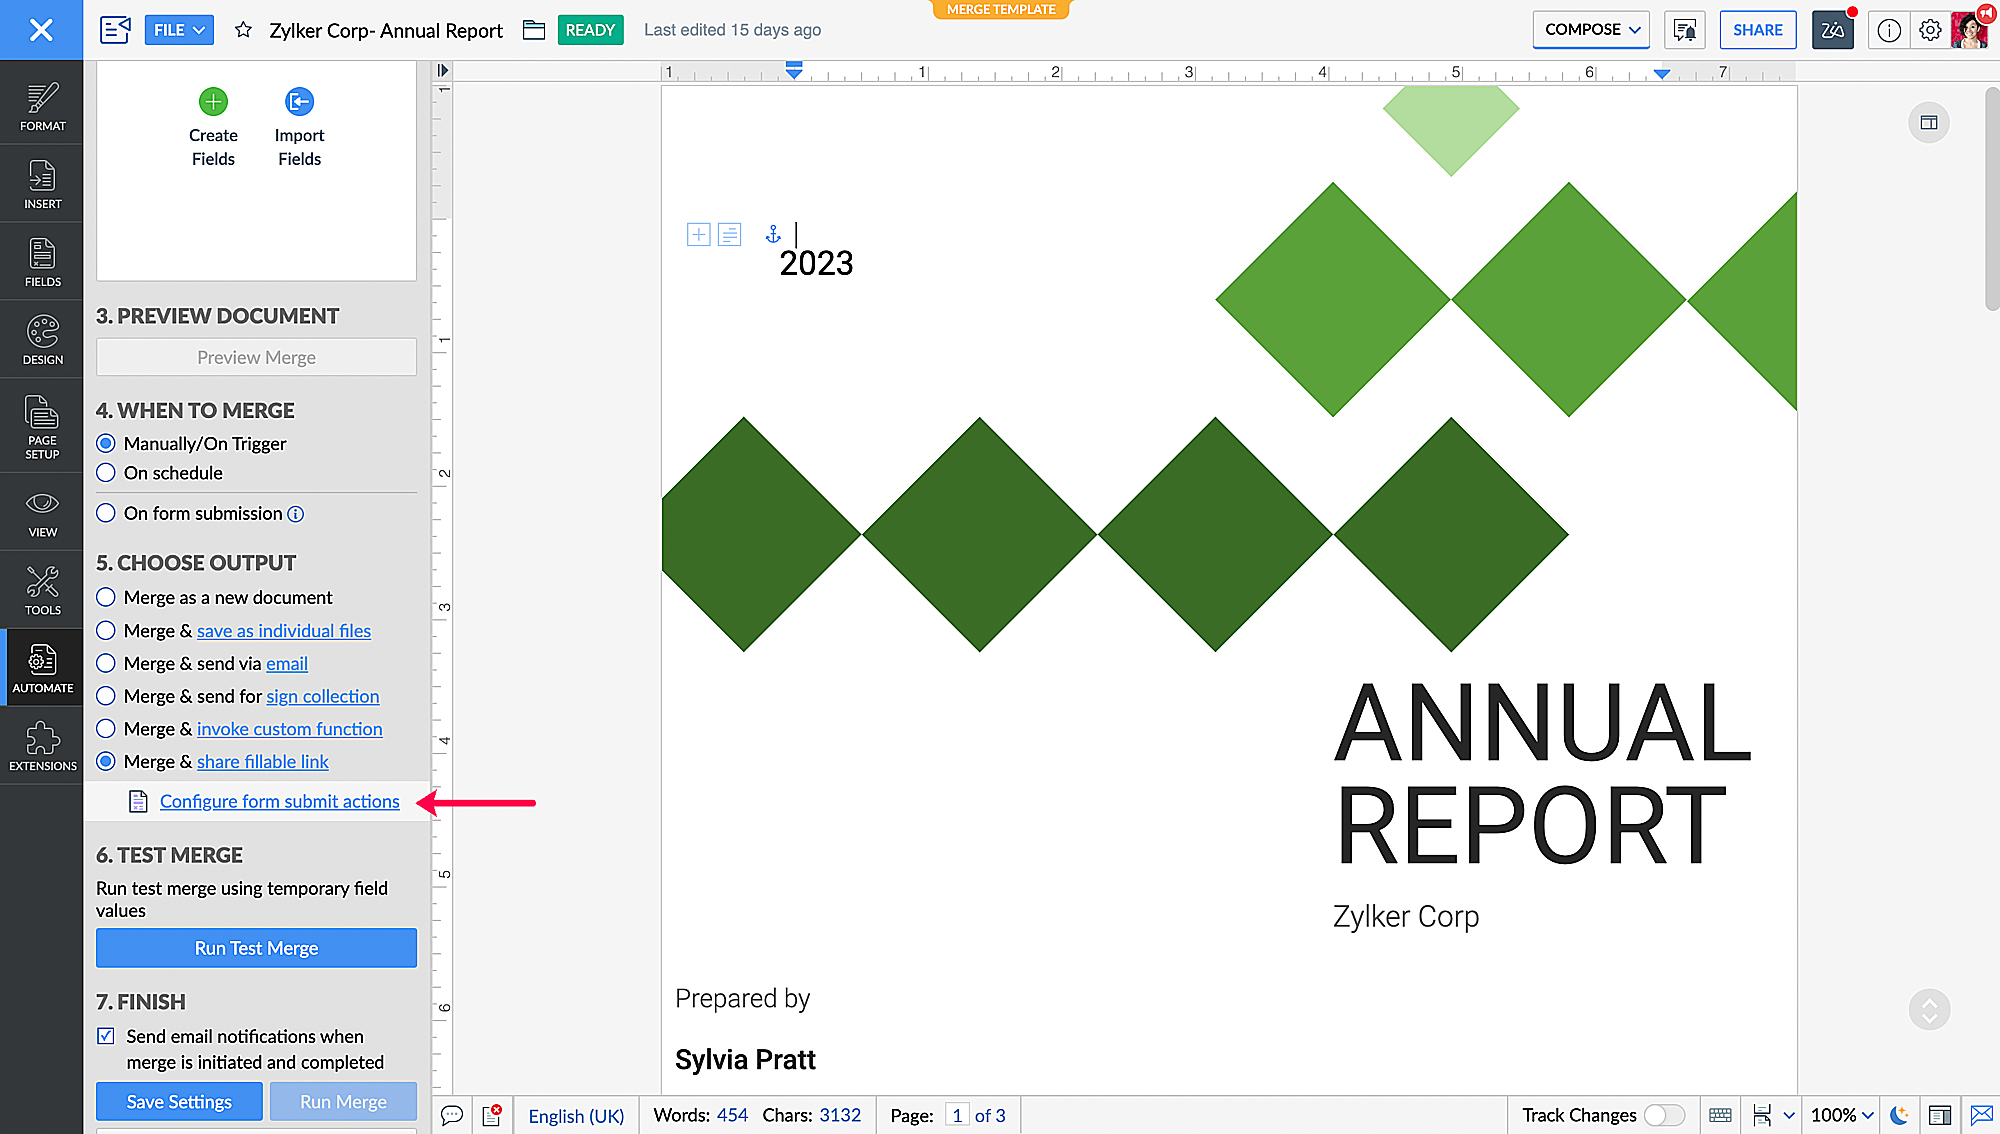Viewport: 2000px width, 1134px height.
Task: Click the document info icon
Action: click(1888, 30)
